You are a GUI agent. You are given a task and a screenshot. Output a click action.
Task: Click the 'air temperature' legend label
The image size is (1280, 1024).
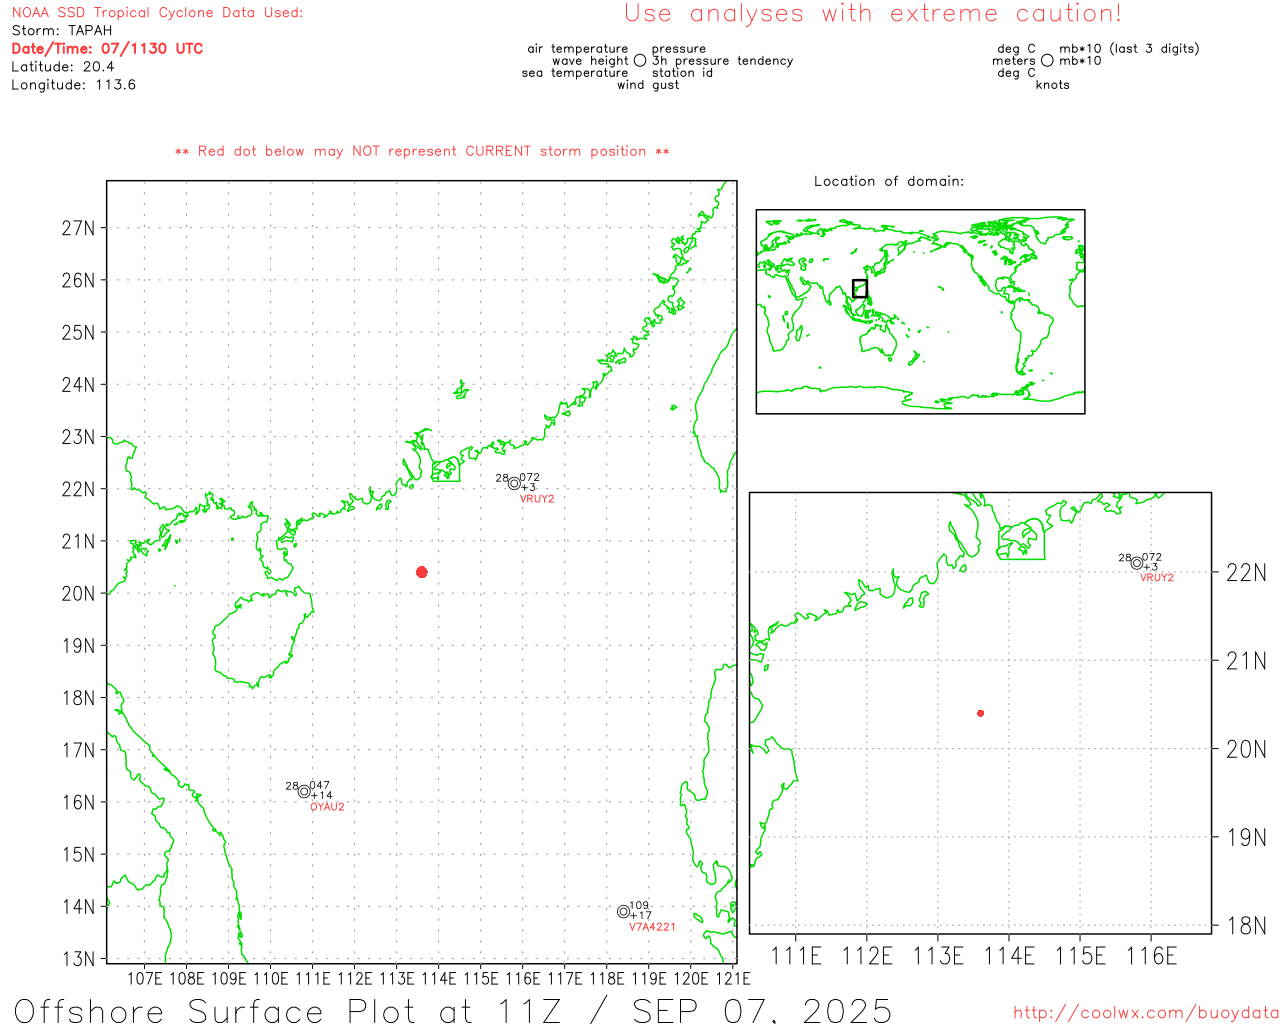point(578,49)
